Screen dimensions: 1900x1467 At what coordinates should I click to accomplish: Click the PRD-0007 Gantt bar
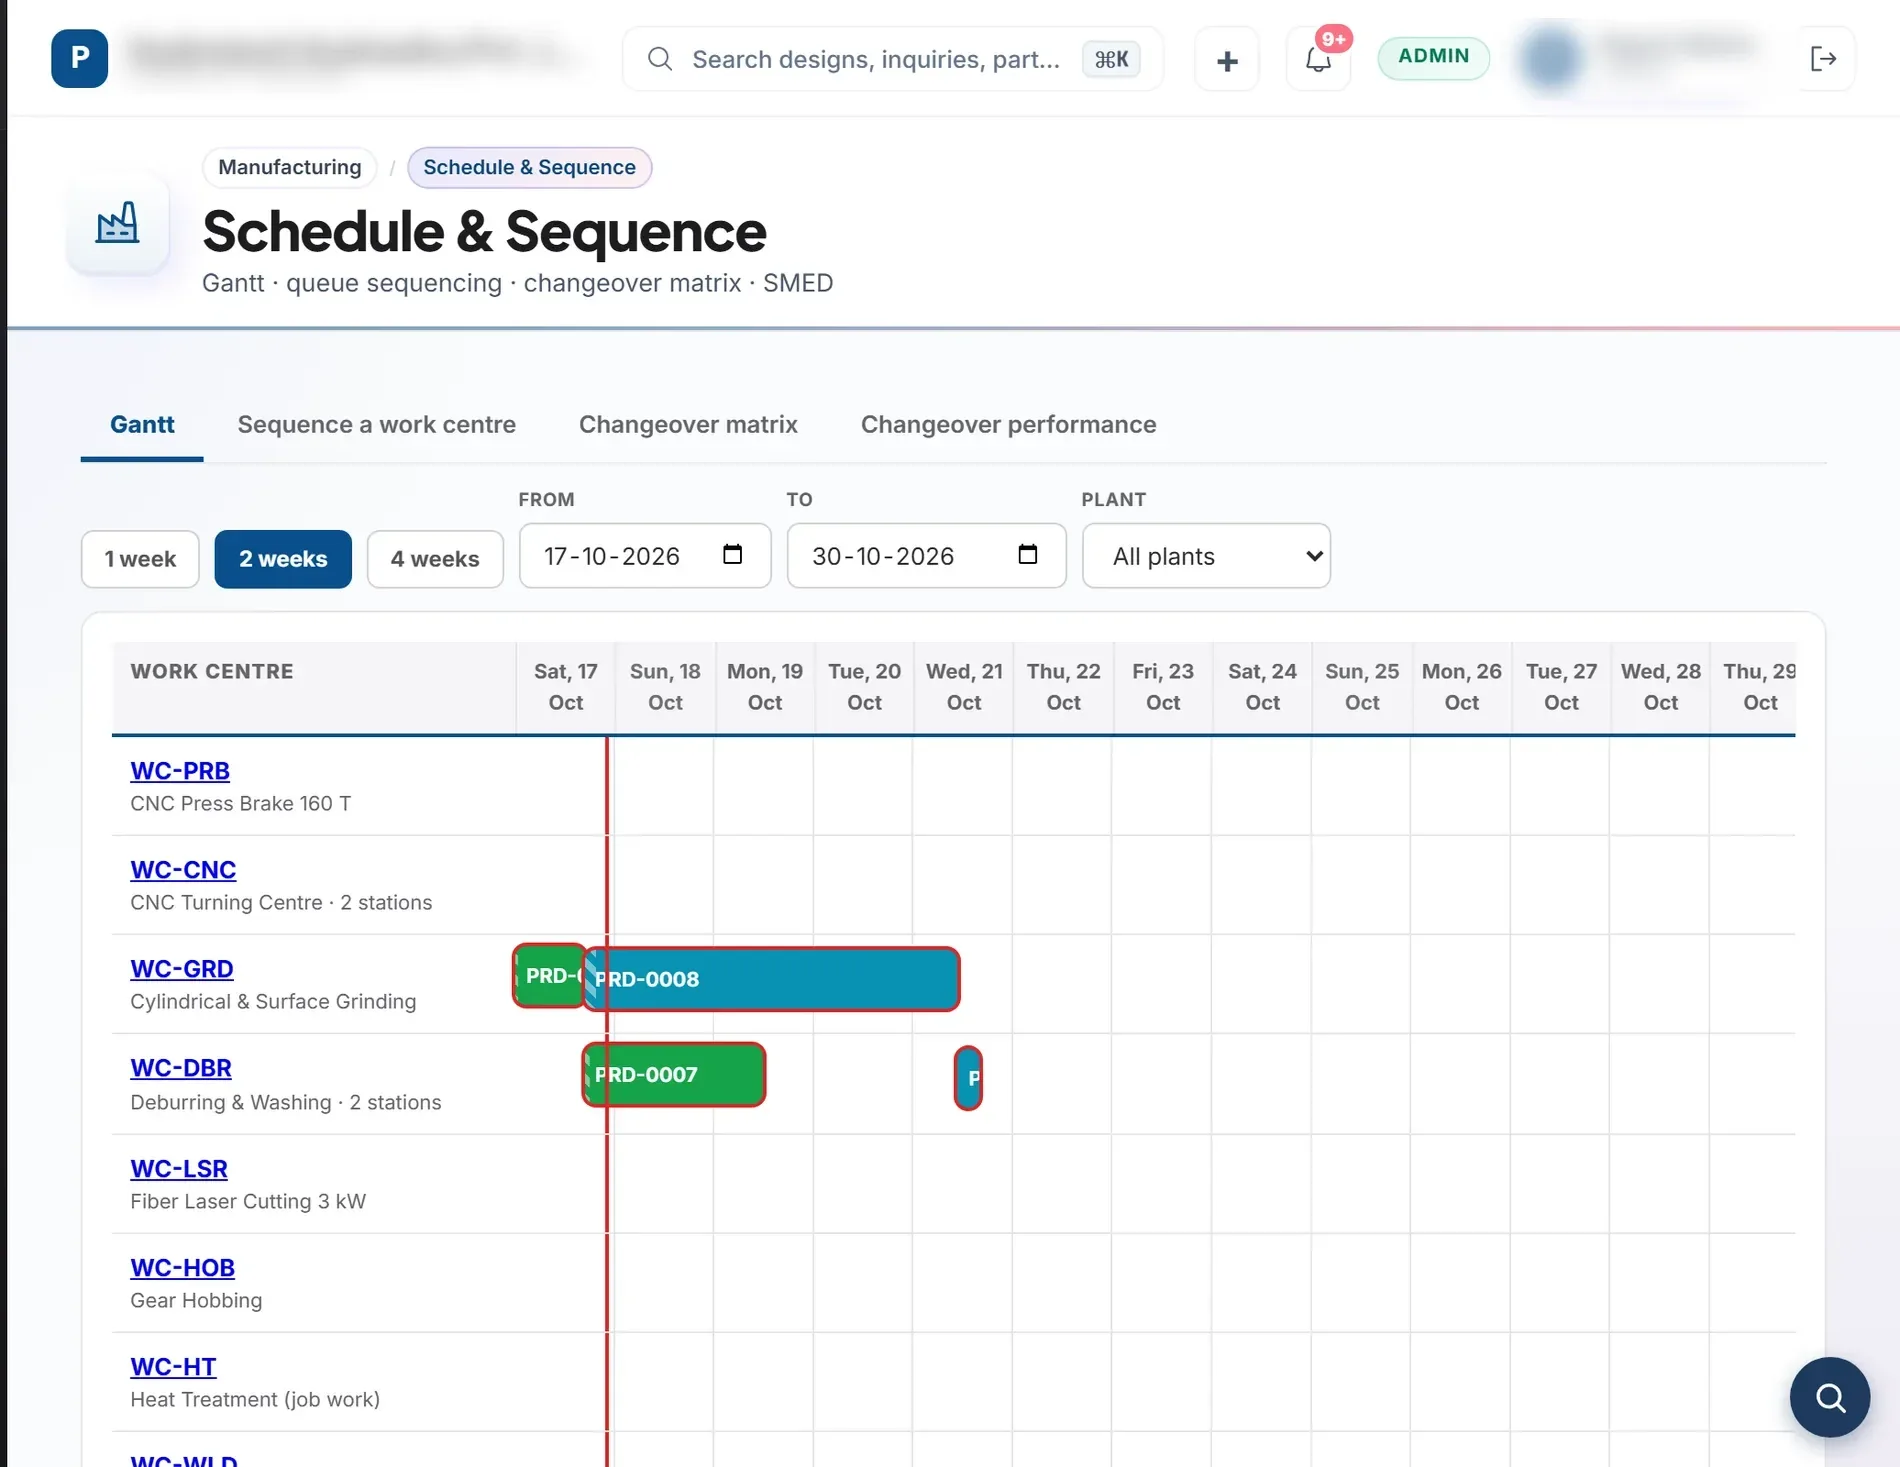(674, 1075)
